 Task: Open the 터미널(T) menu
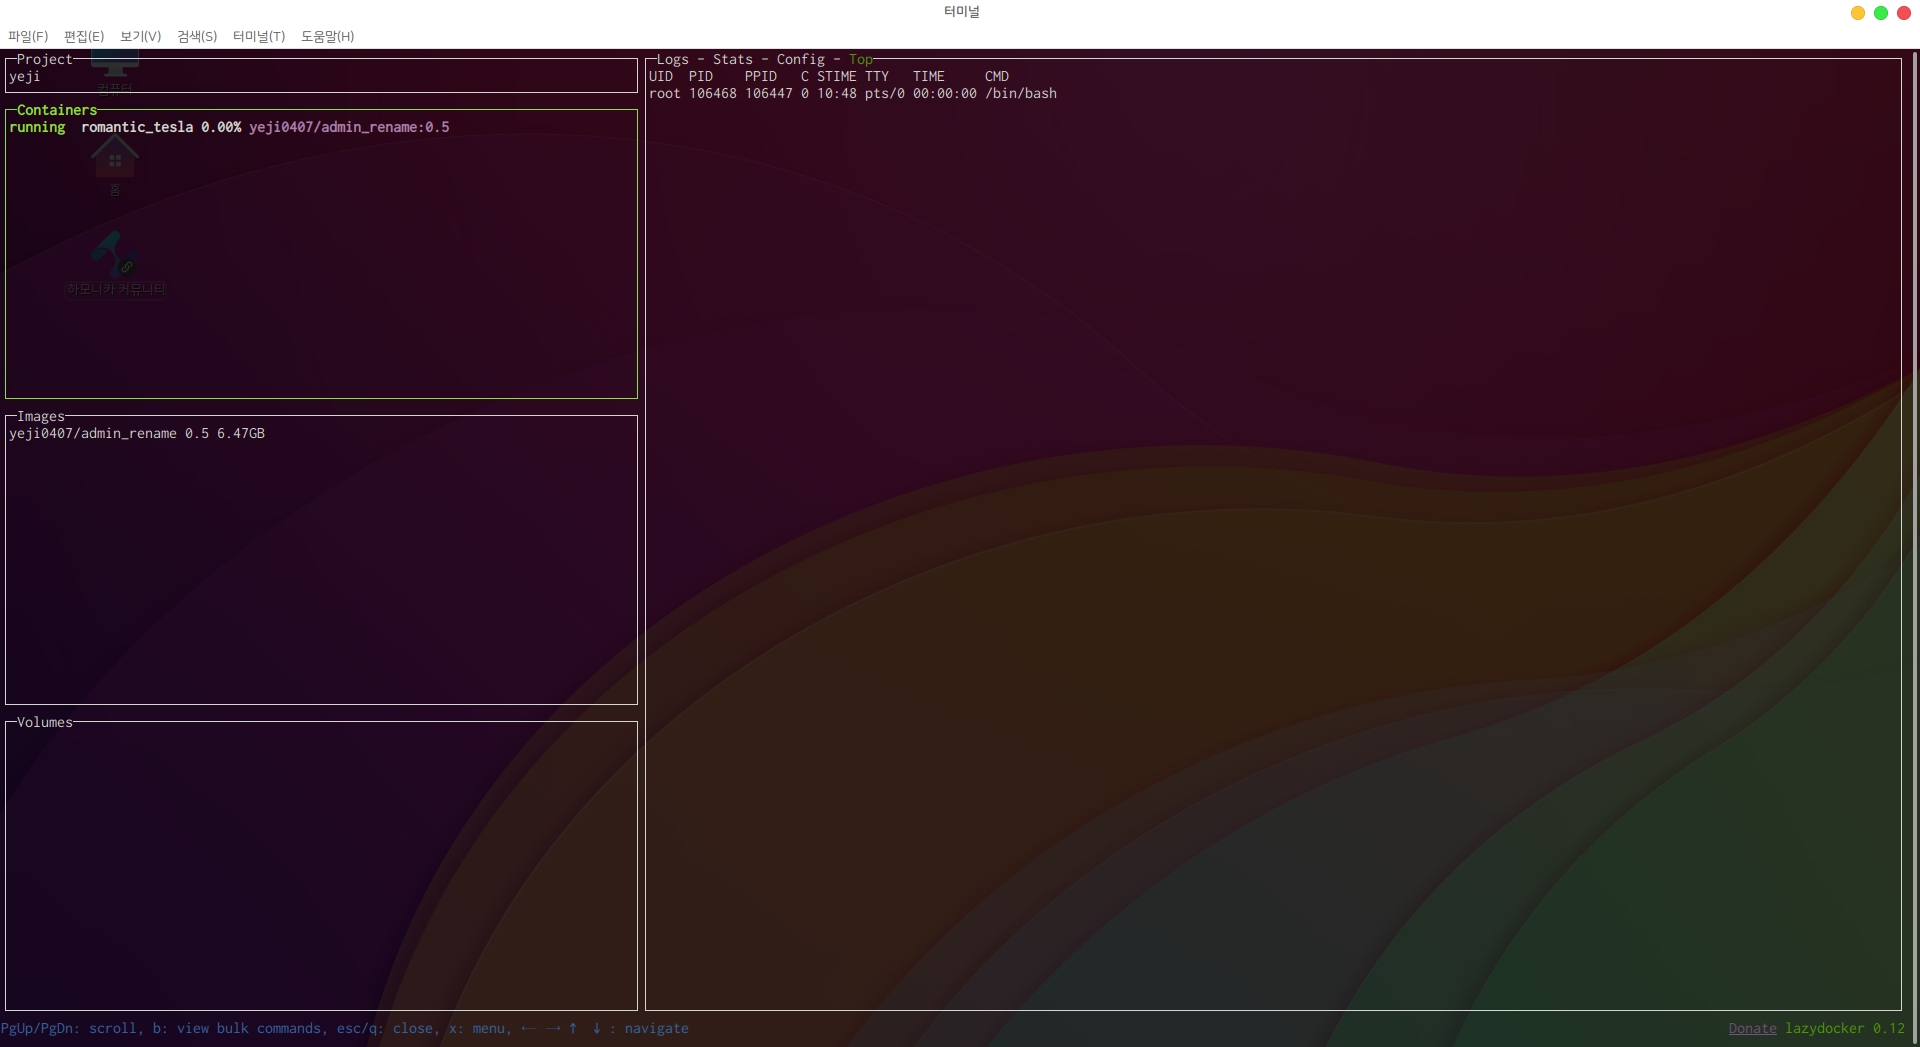click(x=259, y=36)
